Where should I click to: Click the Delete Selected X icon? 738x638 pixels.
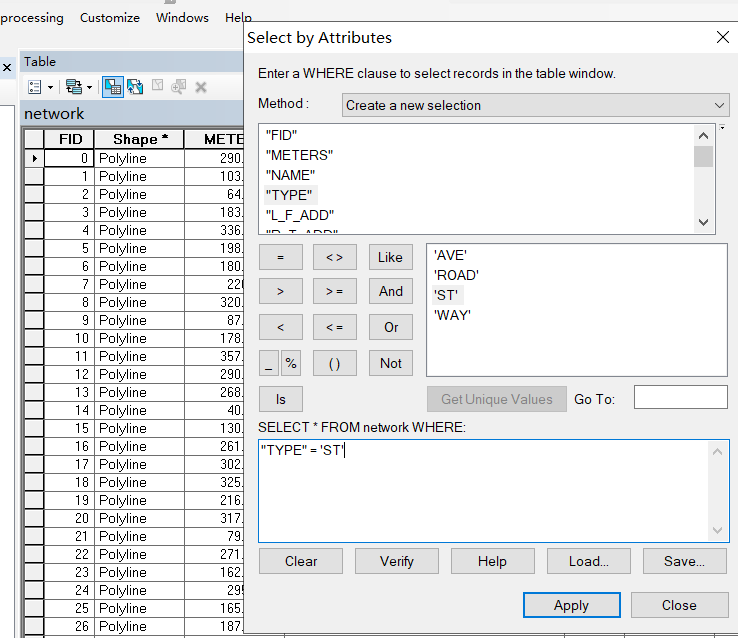click(x=201, y=87)
